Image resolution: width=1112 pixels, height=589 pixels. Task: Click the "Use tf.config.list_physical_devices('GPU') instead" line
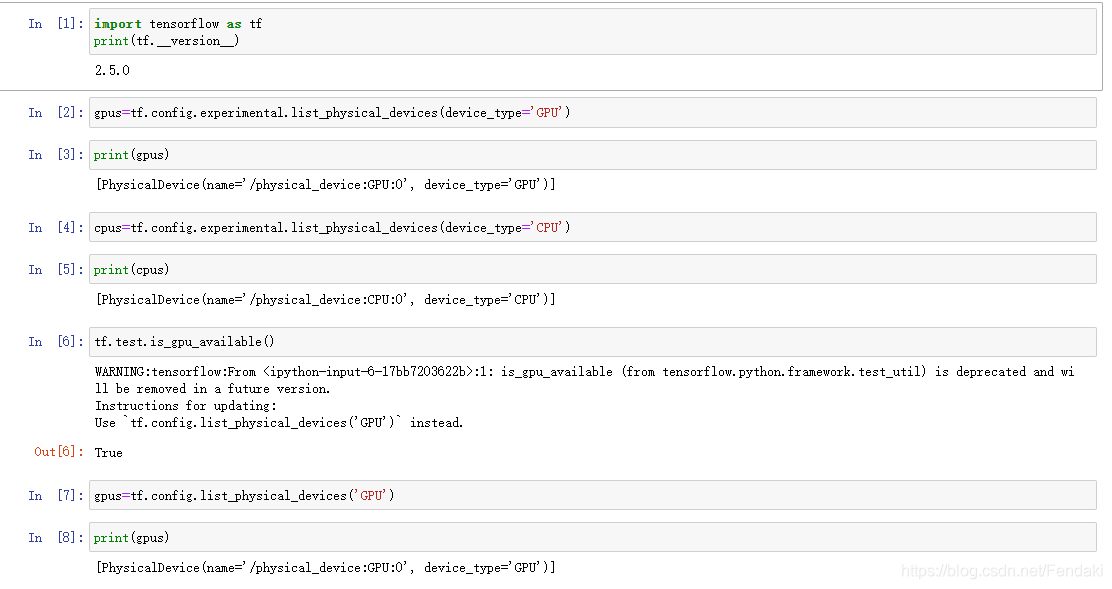[279, 423]
